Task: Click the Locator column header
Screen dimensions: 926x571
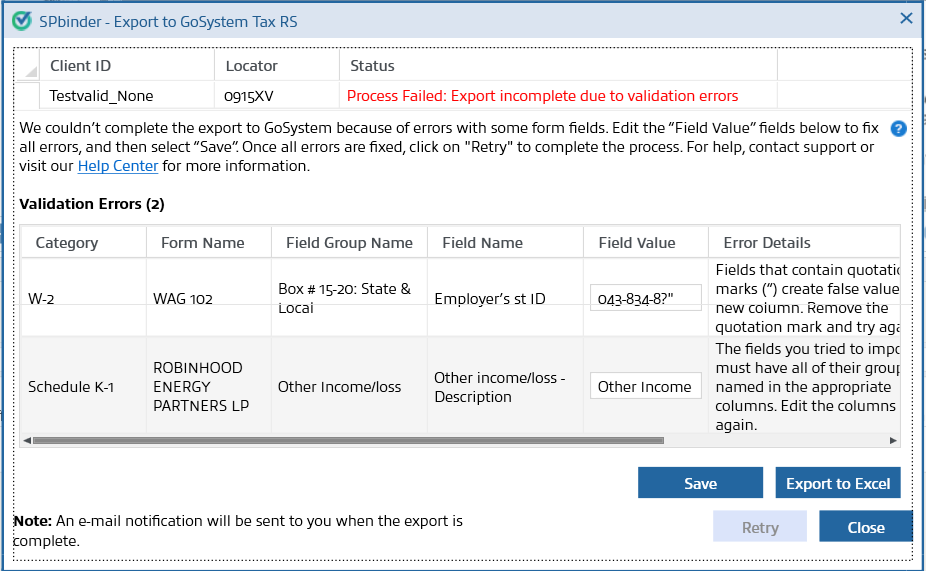Action: [252, 66]
